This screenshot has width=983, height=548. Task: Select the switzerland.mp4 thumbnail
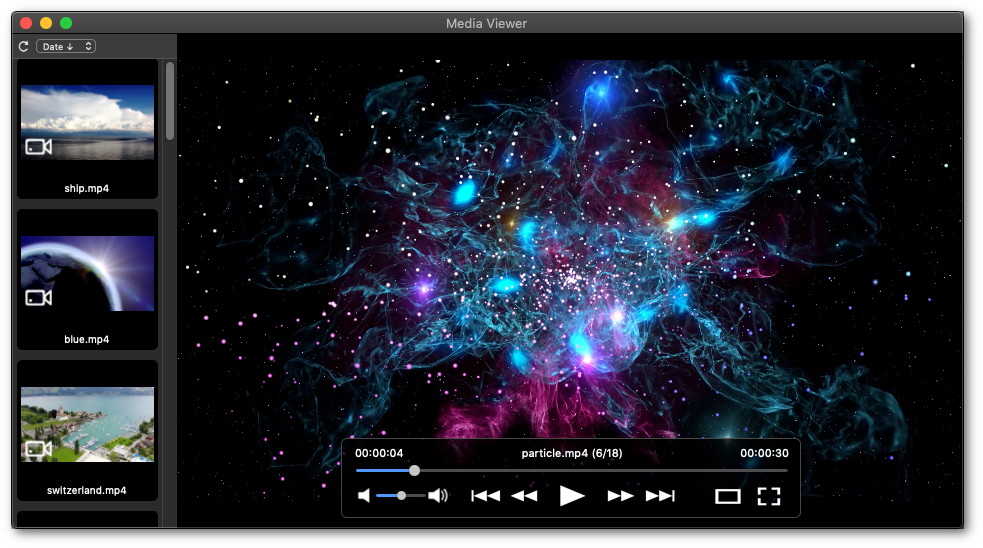coord(87,424)
